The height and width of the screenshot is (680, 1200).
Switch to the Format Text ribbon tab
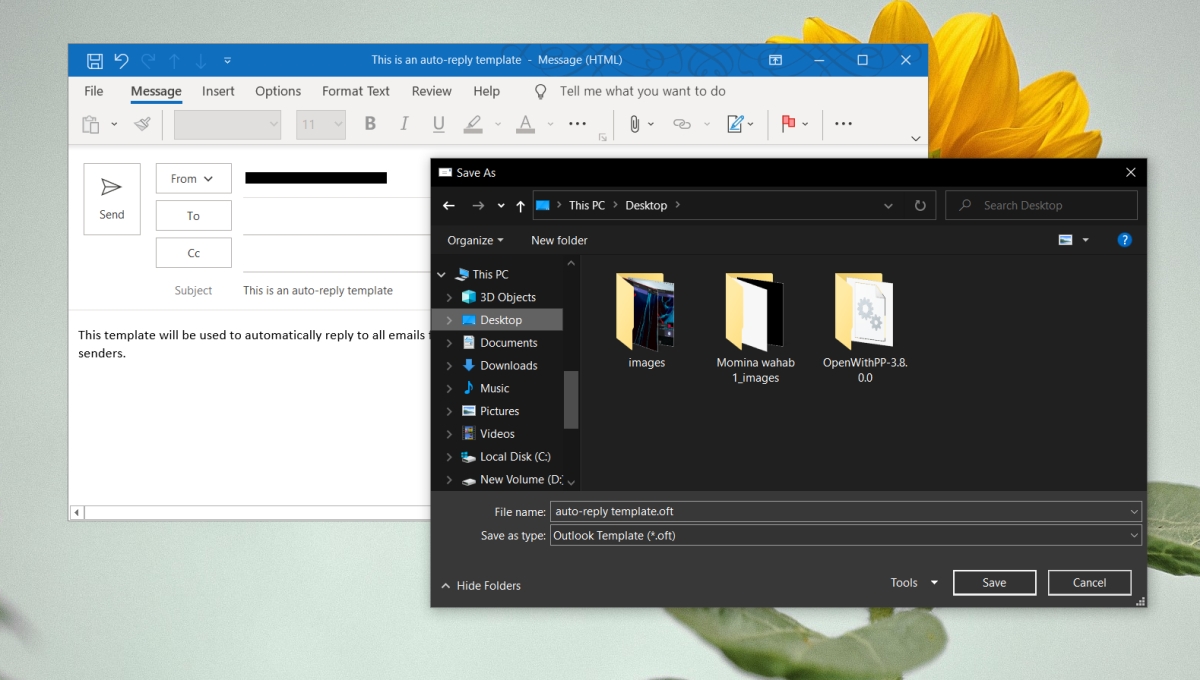[355, 91]
